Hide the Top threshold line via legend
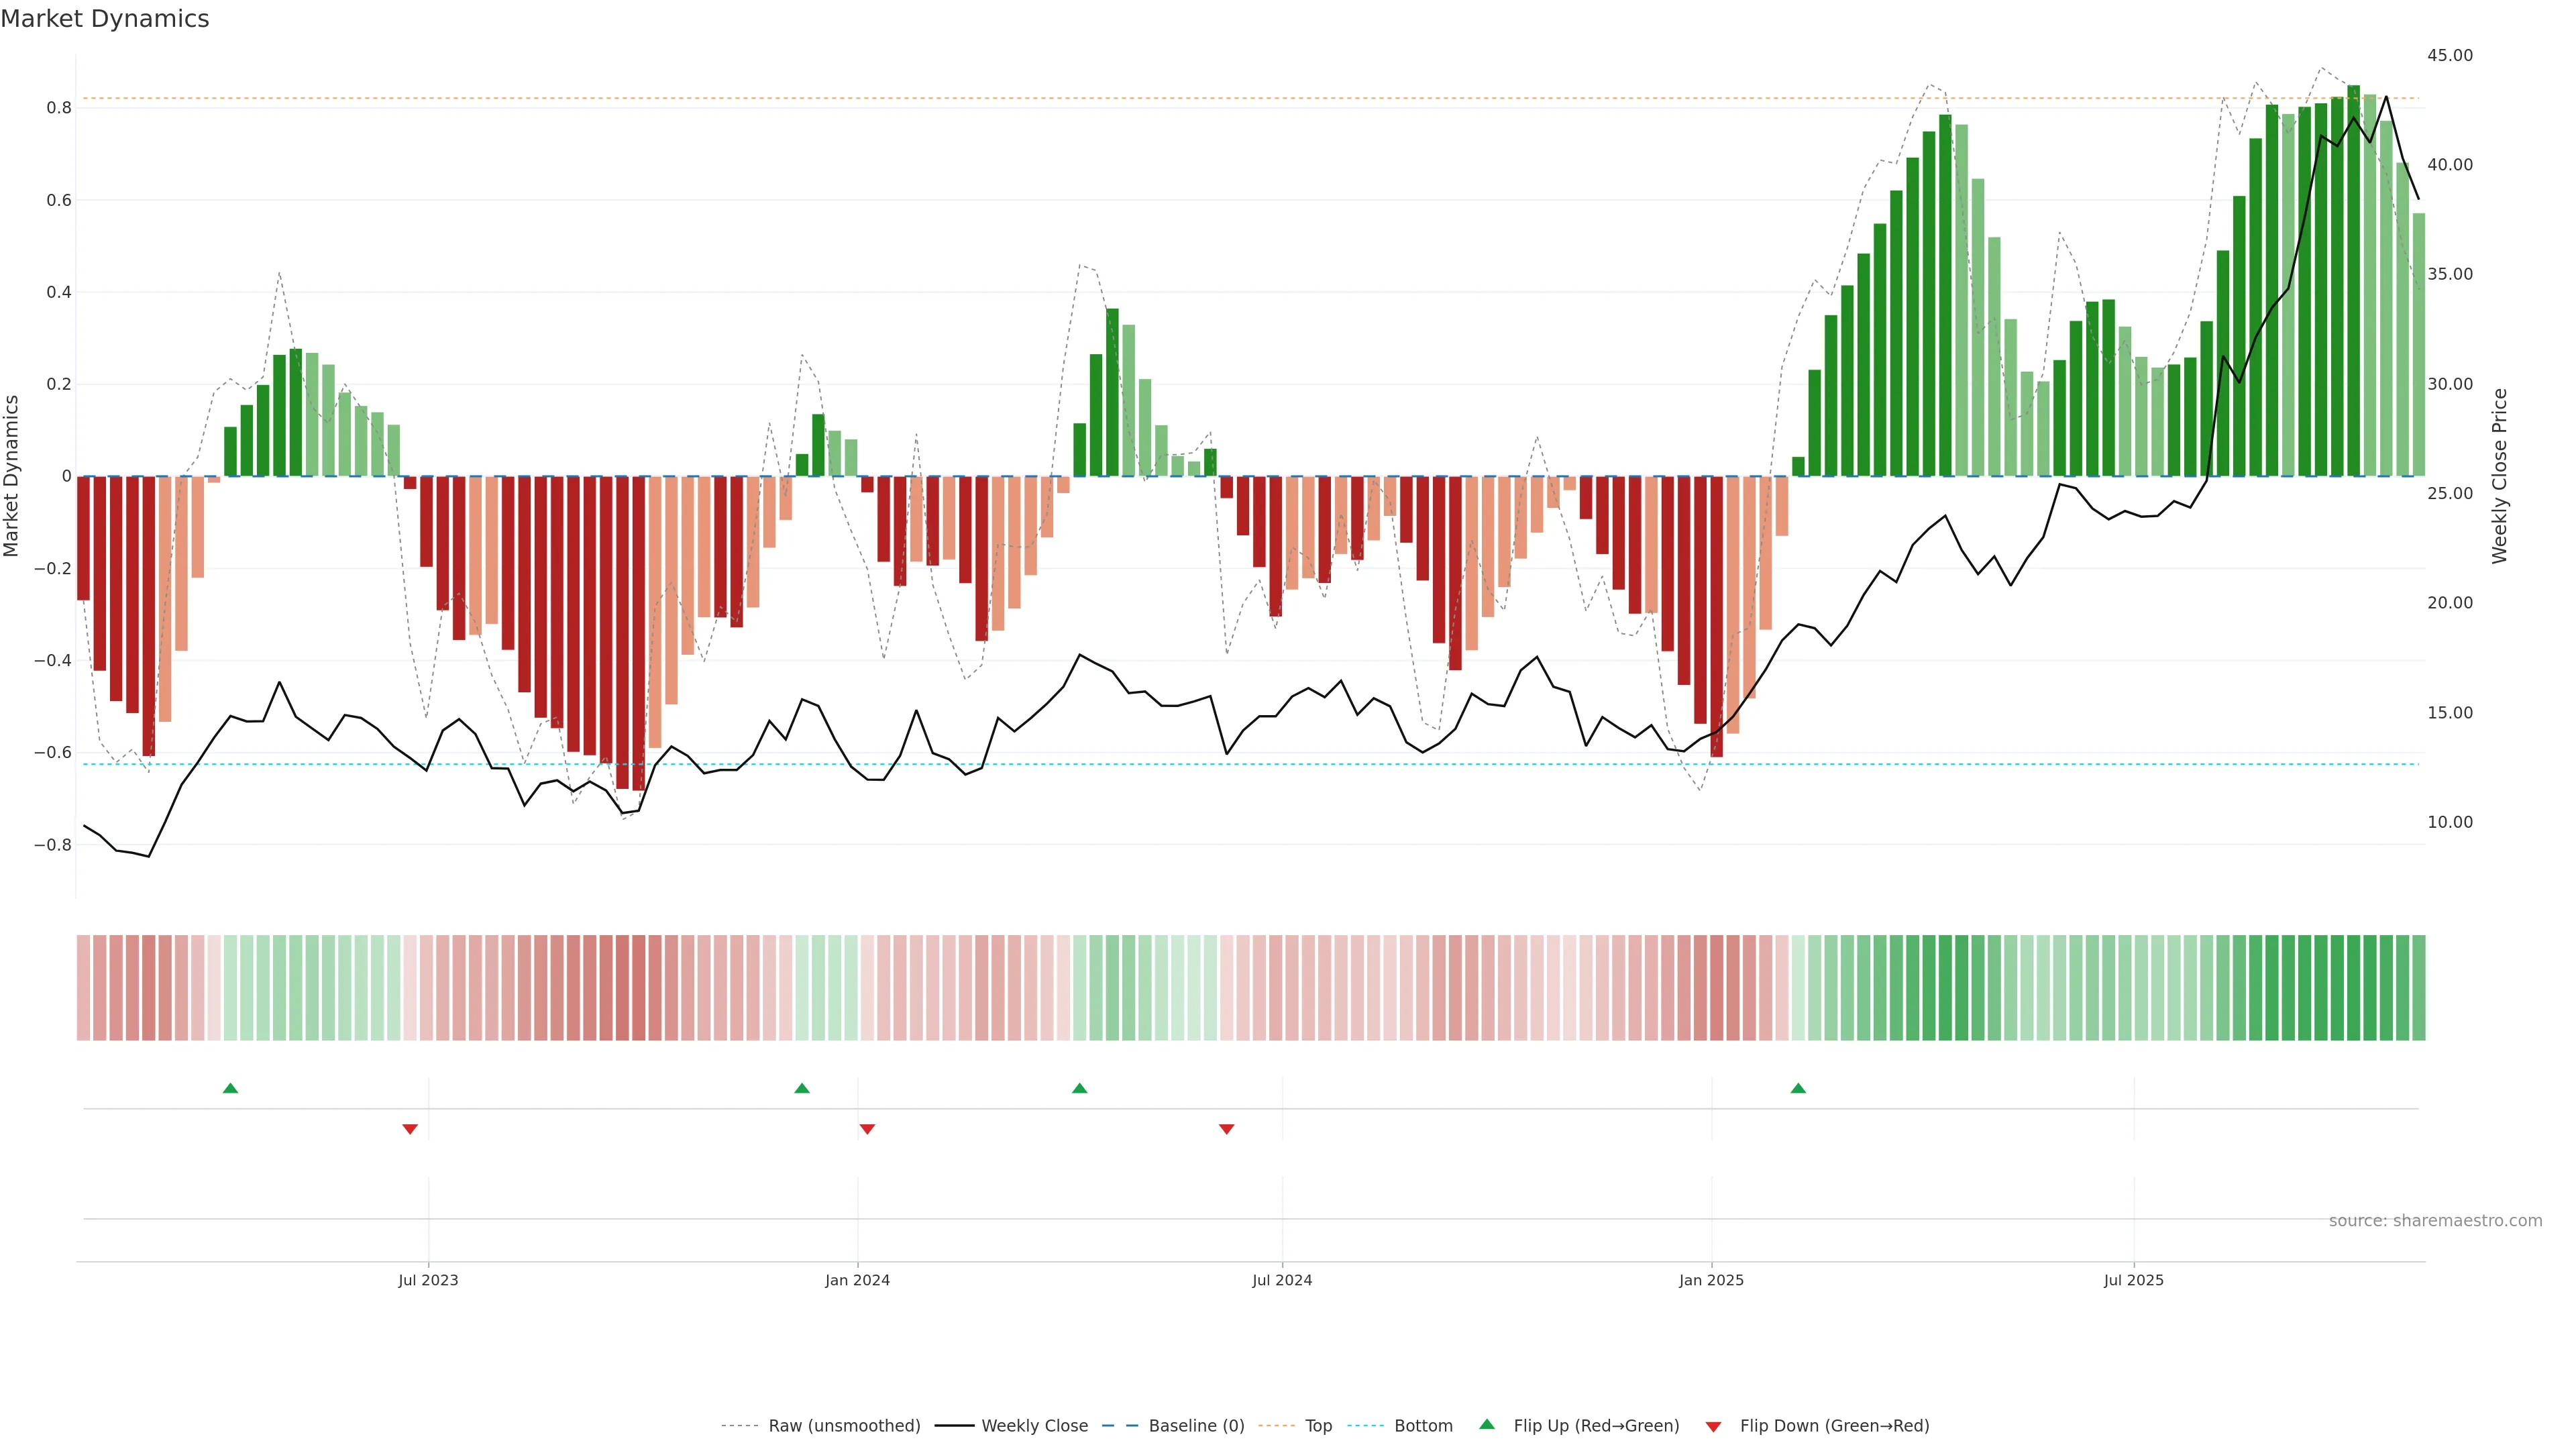2576x1449 pixels. pos(1318,1426)
